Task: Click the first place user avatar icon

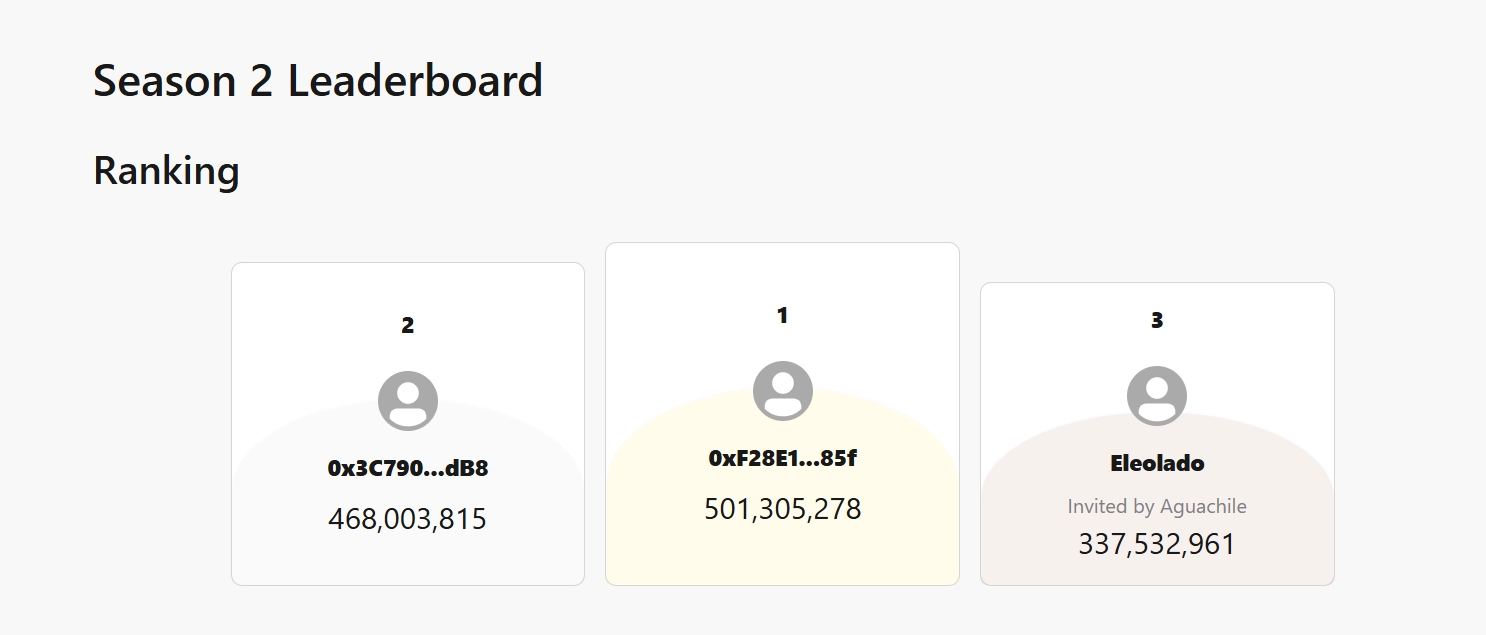Action: tap(782, 391)
